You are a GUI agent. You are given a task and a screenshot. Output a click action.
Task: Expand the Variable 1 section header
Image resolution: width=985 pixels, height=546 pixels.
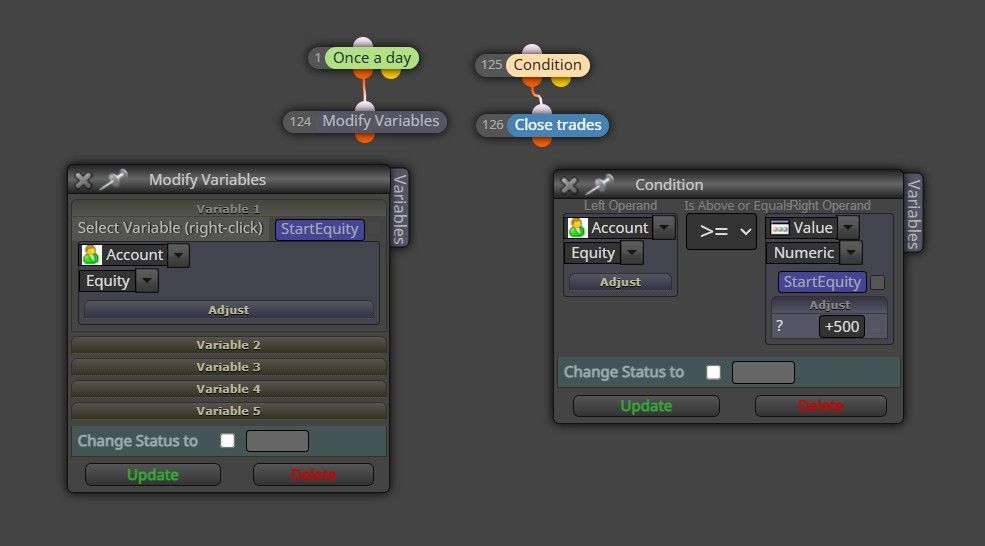coord(229,209)
